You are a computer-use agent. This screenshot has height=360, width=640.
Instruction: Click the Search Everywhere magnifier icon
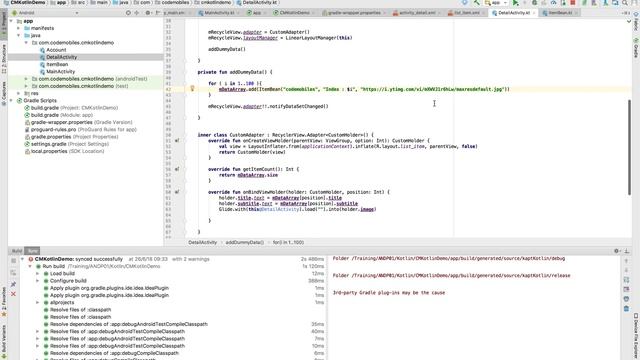pos(625,2)
